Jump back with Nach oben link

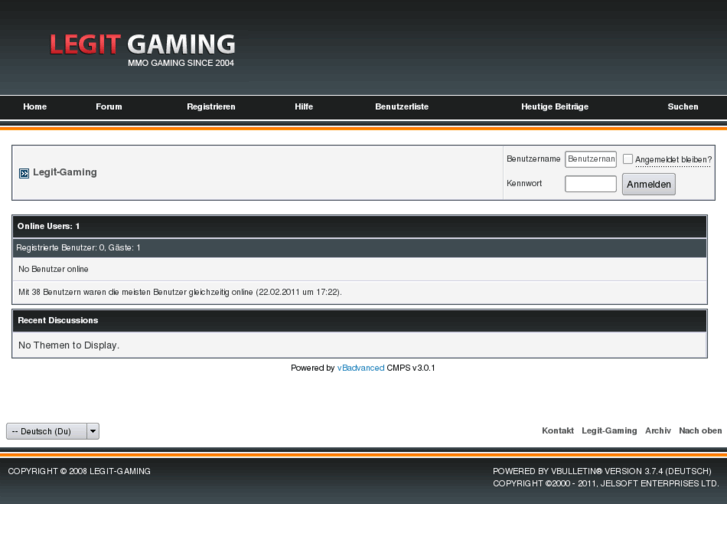point(700,430)
